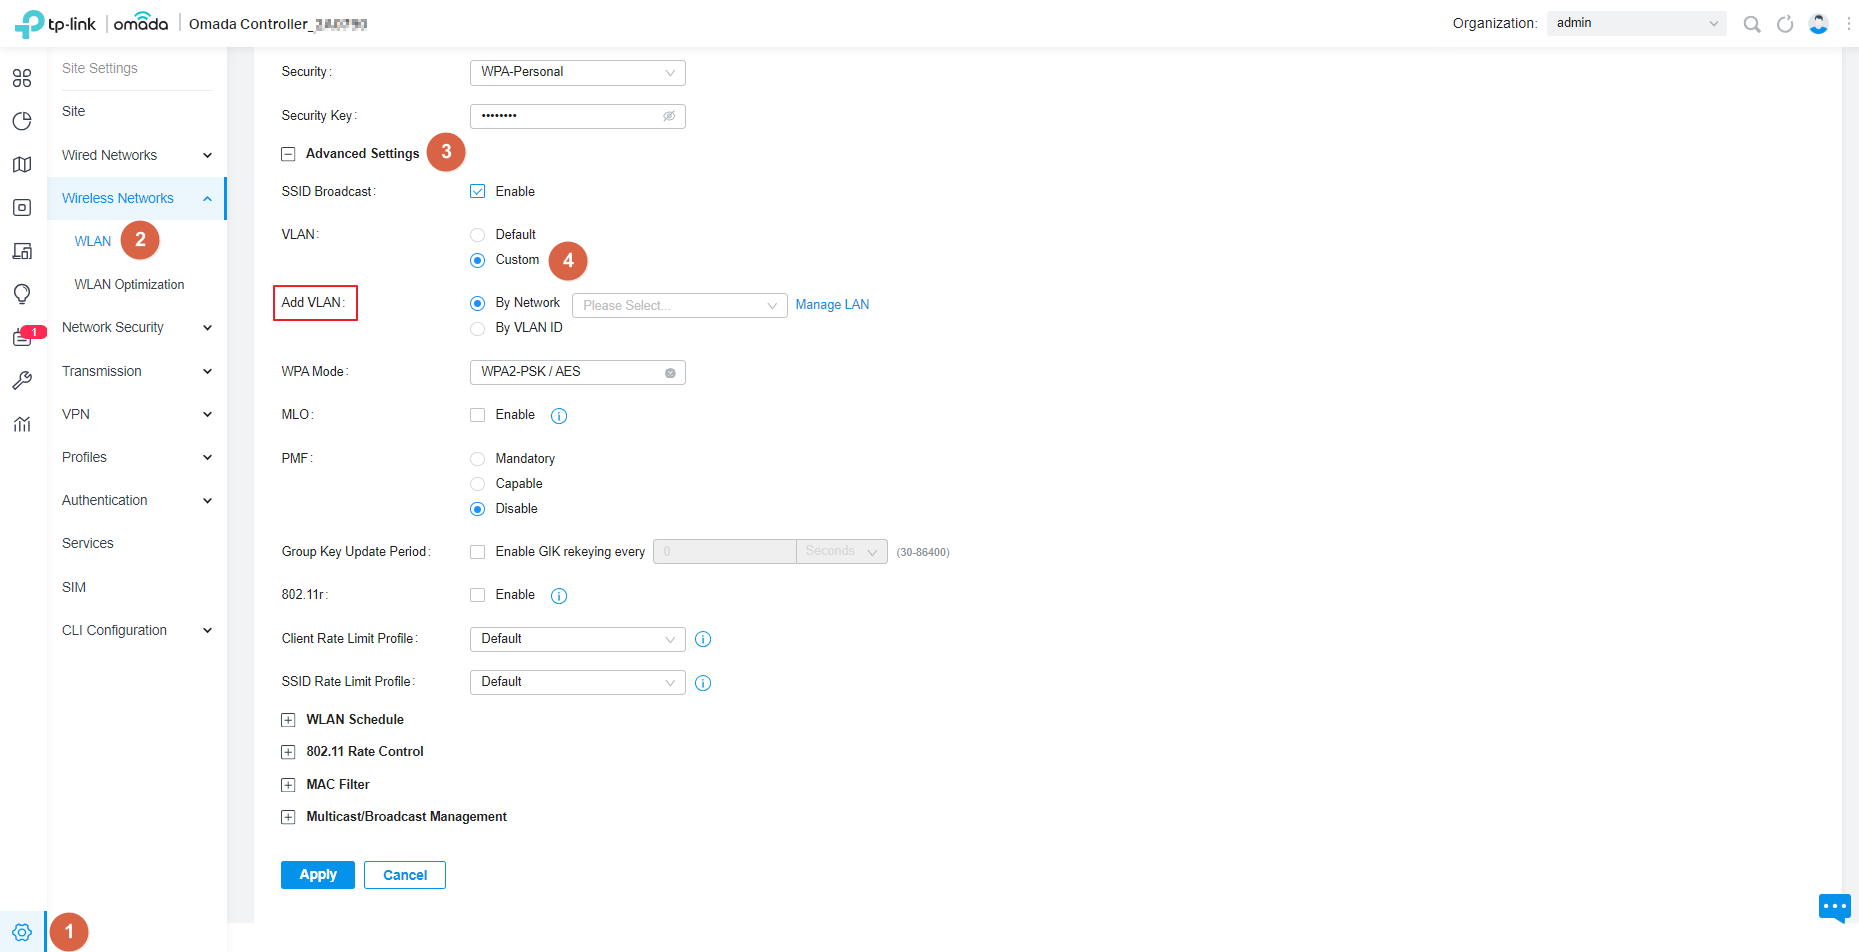Open the Statistics pie chart icon
The height and width of the screenshot is (952, 1859).
[22, 121]
